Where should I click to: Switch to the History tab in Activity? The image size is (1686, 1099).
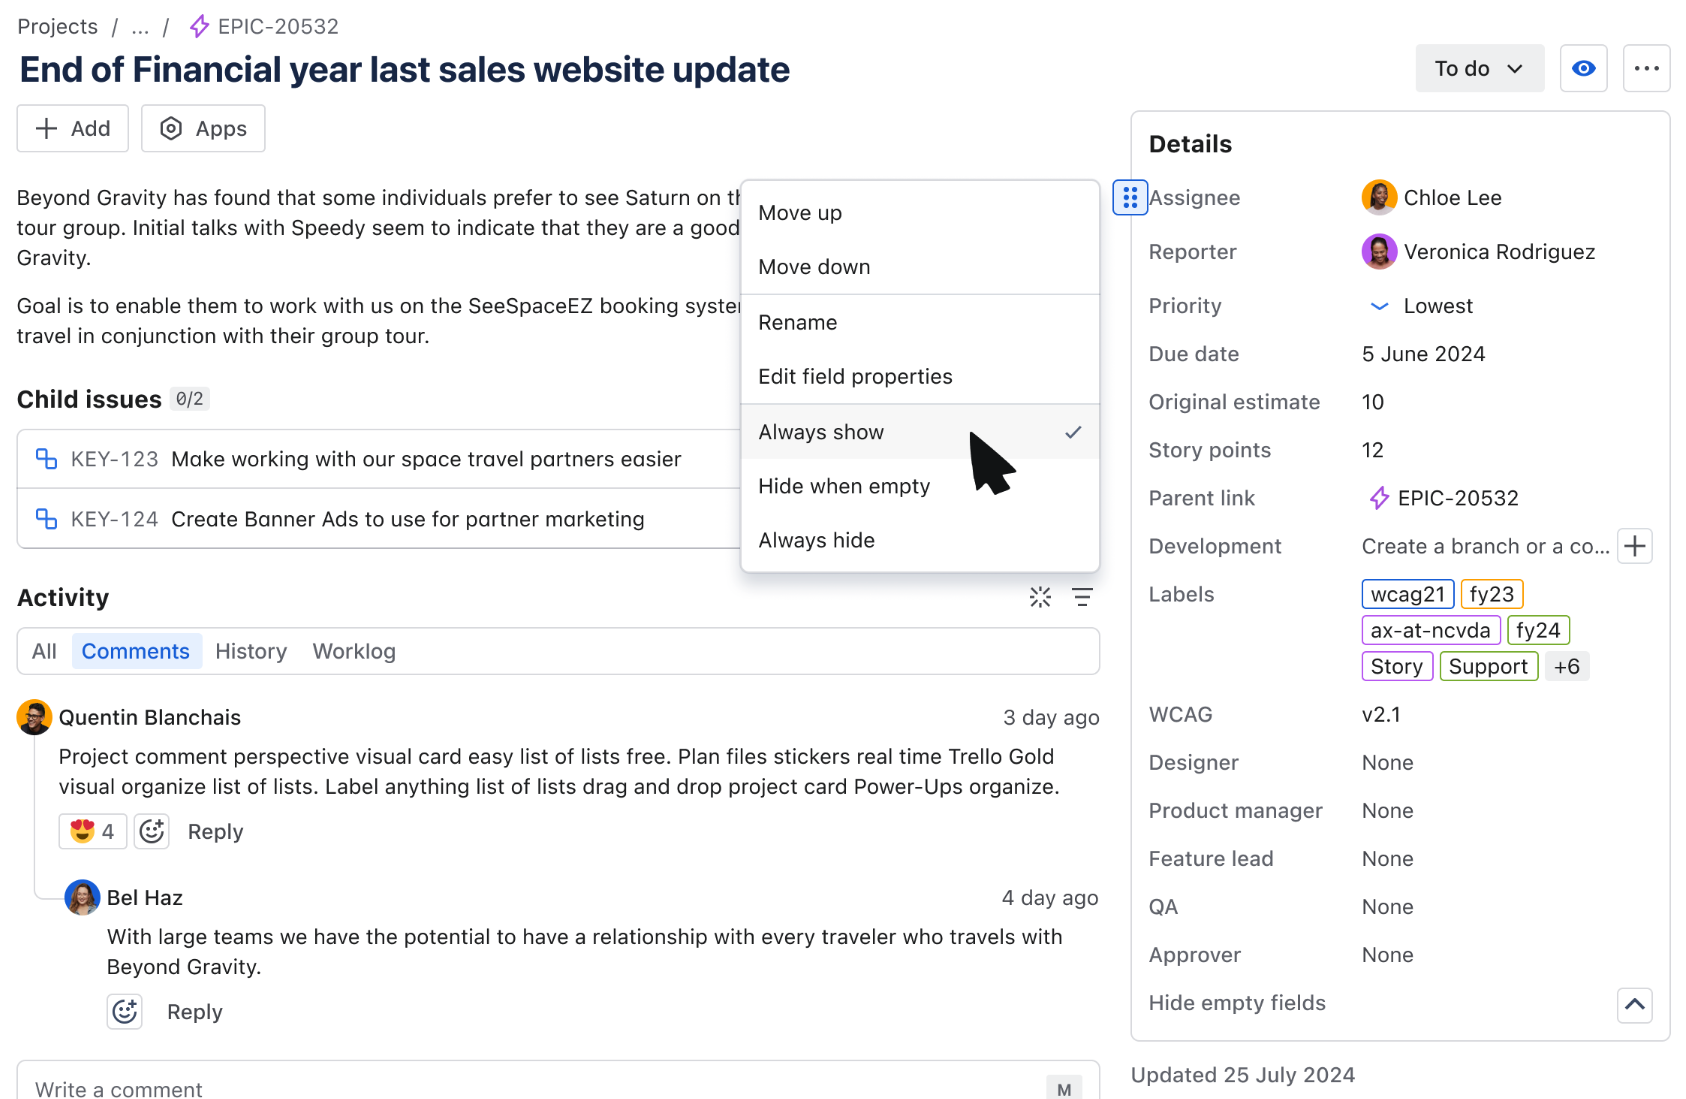point(251,651)
